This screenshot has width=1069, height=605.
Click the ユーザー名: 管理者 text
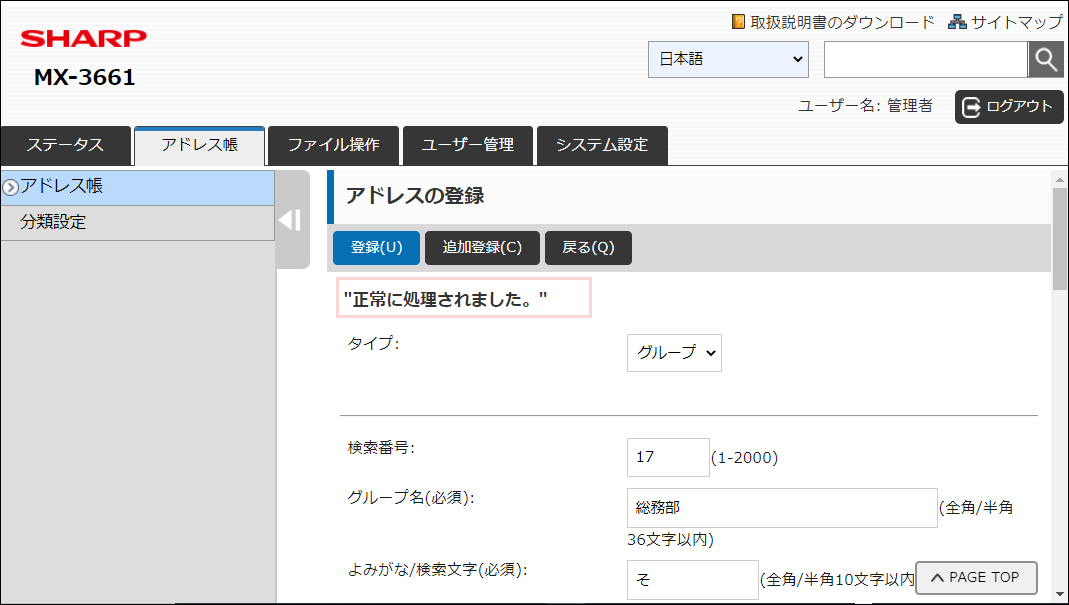click(865, 106)
